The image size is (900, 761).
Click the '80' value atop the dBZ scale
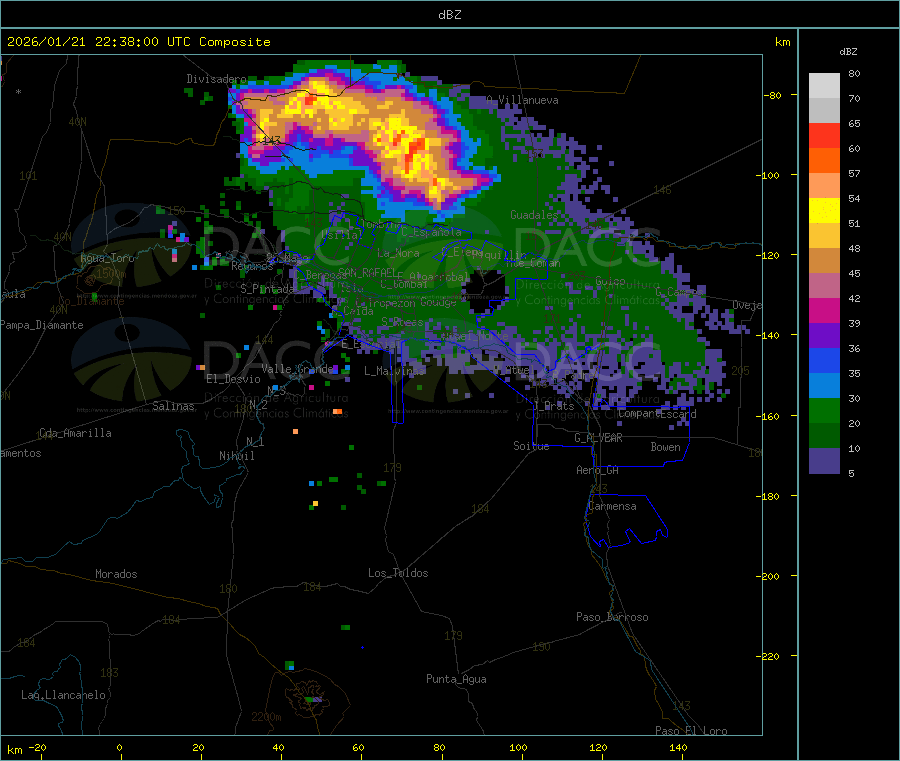[x=854, y=73]
